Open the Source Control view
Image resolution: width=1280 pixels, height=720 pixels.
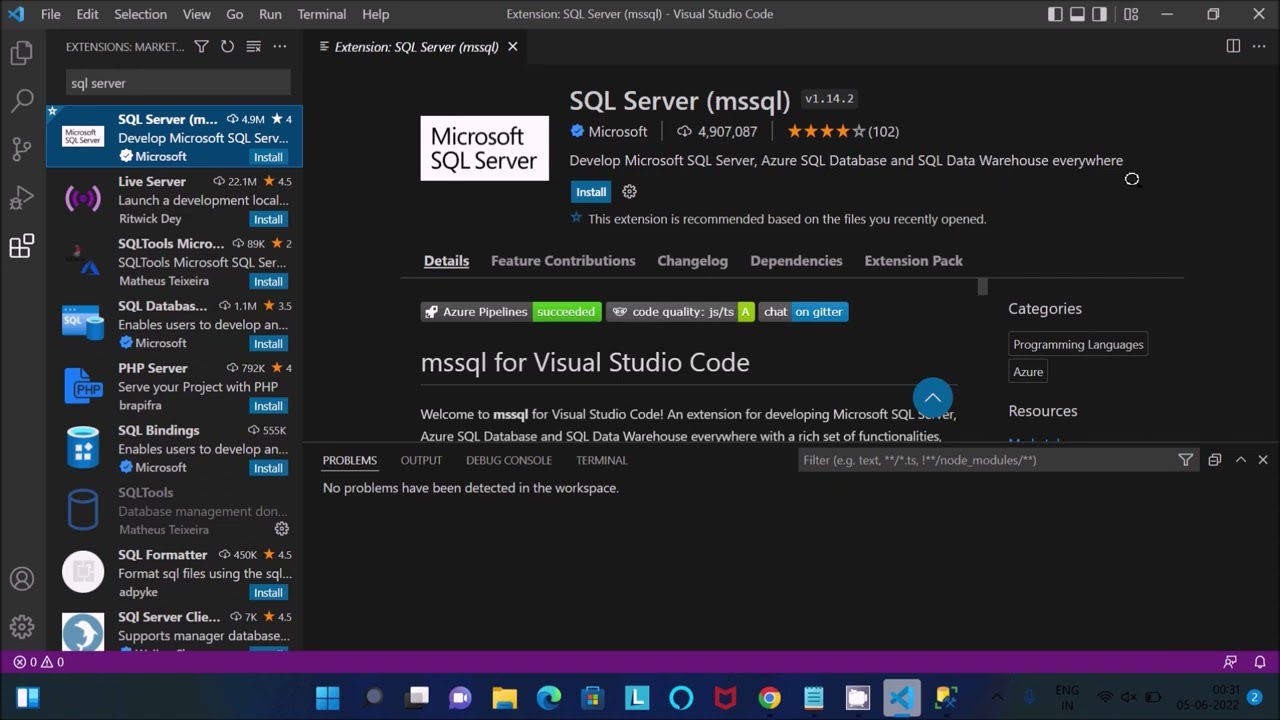tap(22, 149)
